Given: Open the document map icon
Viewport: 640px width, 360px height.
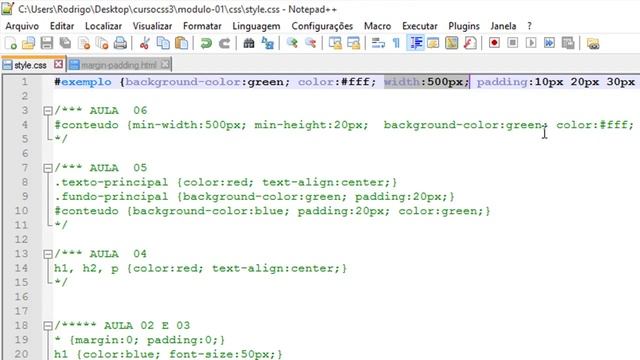Looking at the screenshot, I should pos(451,43).
